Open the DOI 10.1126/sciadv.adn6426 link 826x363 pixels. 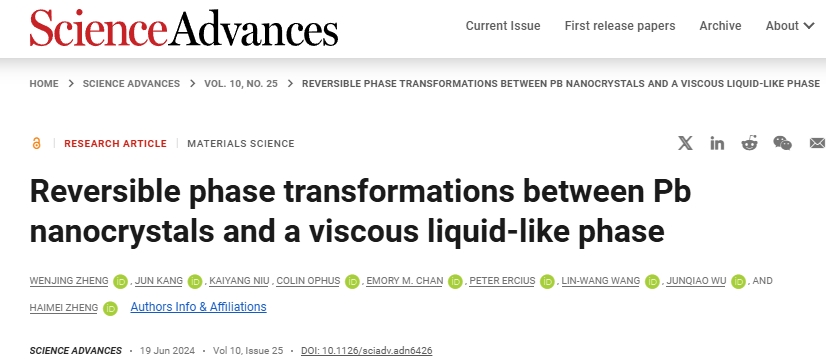click(367, 351)
